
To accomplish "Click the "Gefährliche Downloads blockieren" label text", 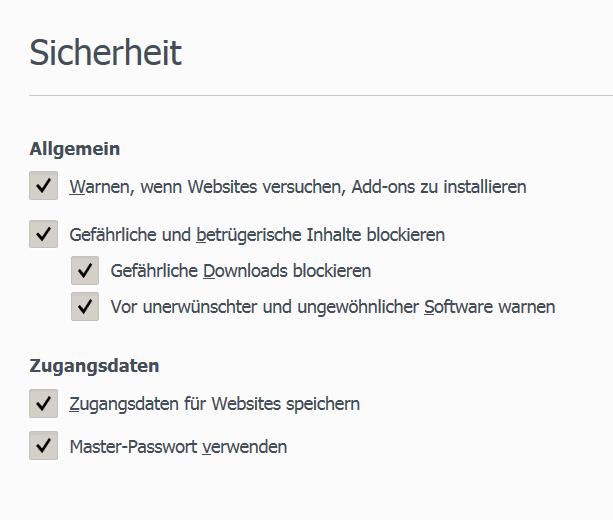I will point(241,271).
